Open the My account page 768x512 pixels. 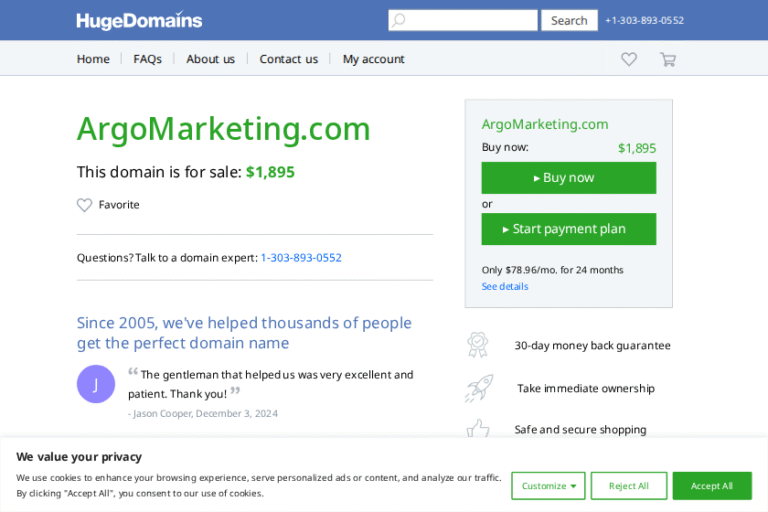(x=373, y=59)
